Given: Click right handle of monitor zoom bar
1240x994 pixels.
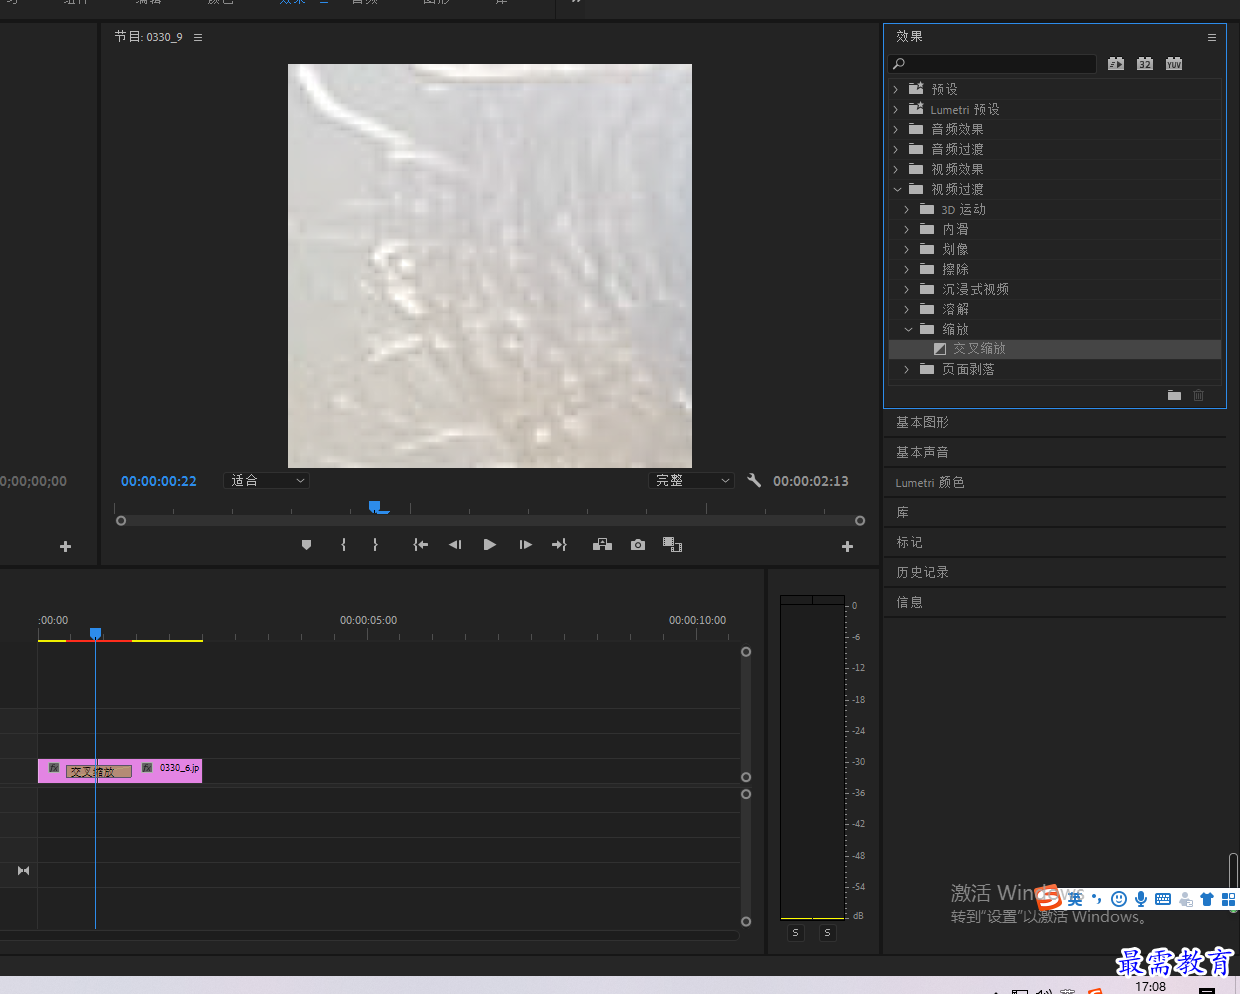Looking at the screenshot, I should [x=860, y=520].
